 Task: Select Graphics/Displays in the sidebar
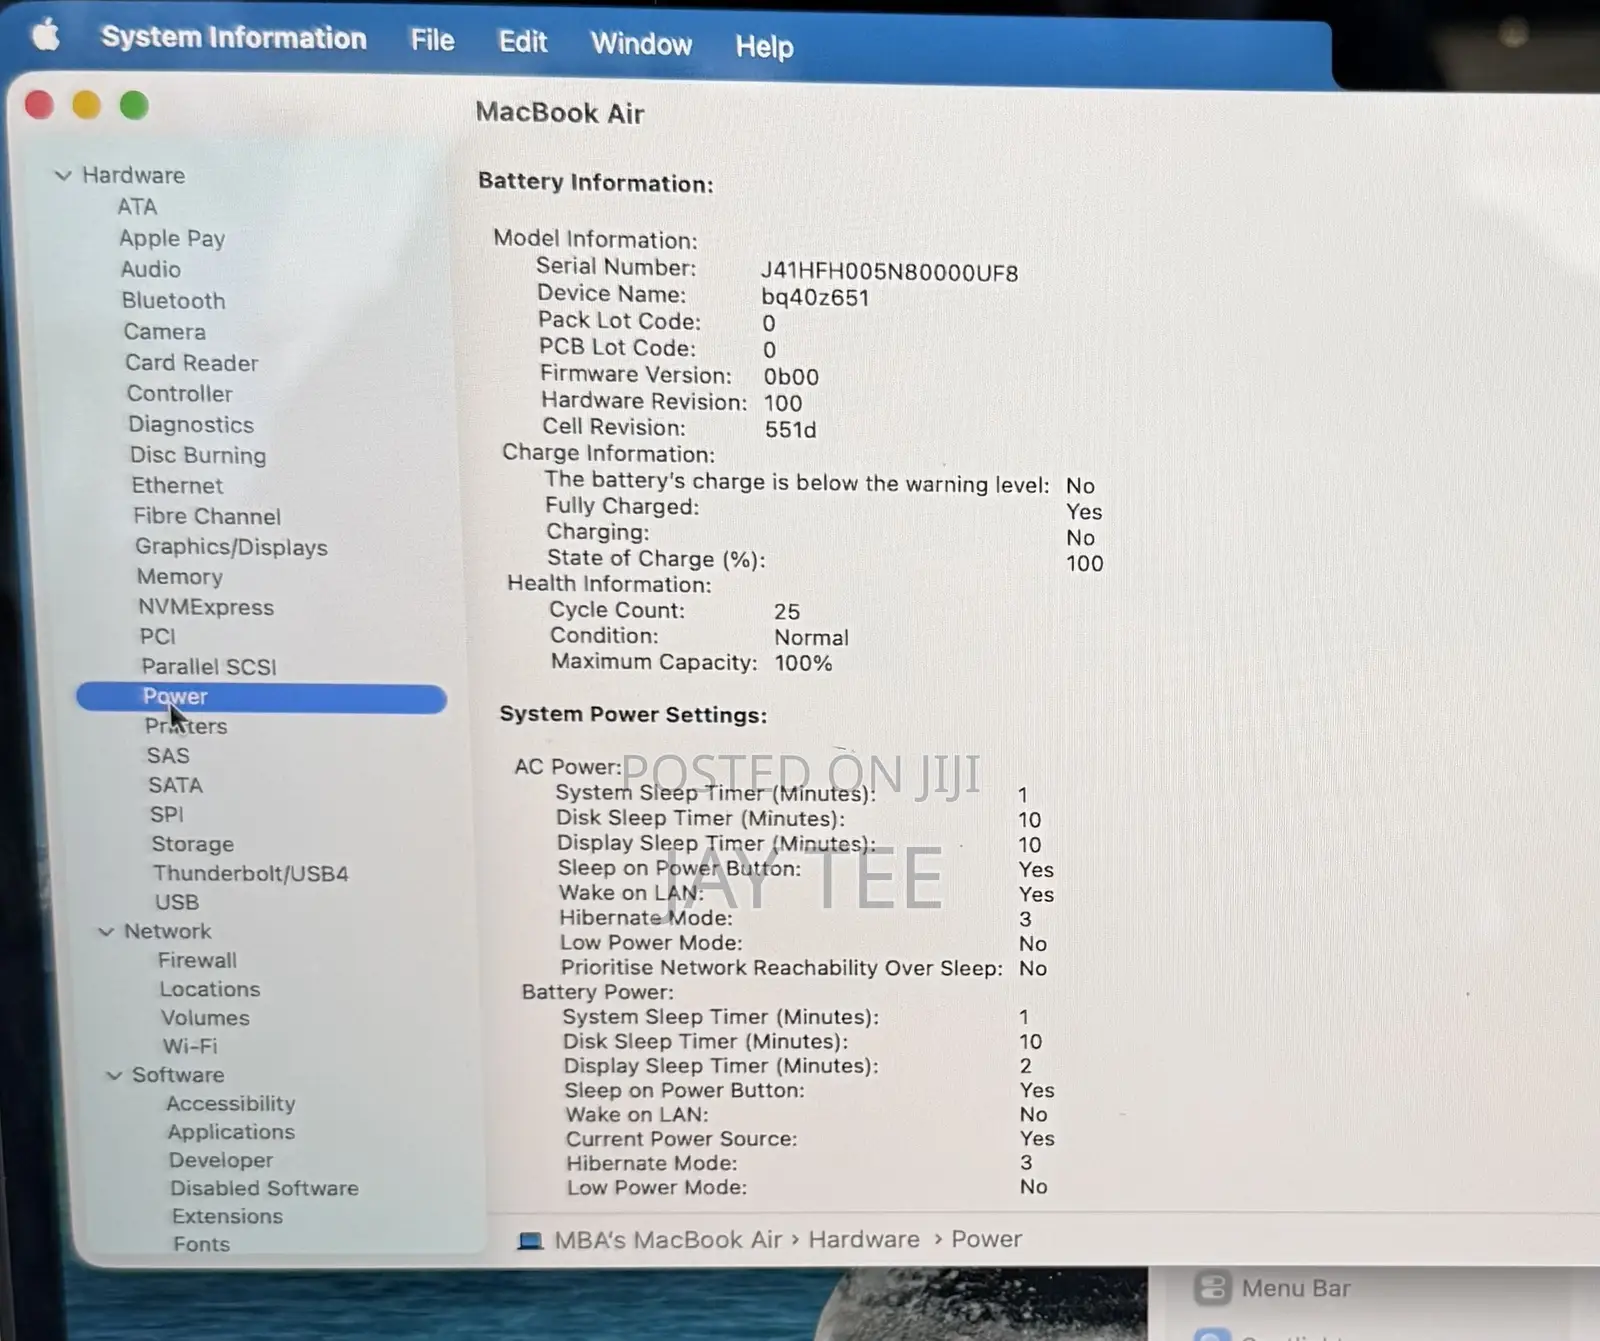coord(231,547)
